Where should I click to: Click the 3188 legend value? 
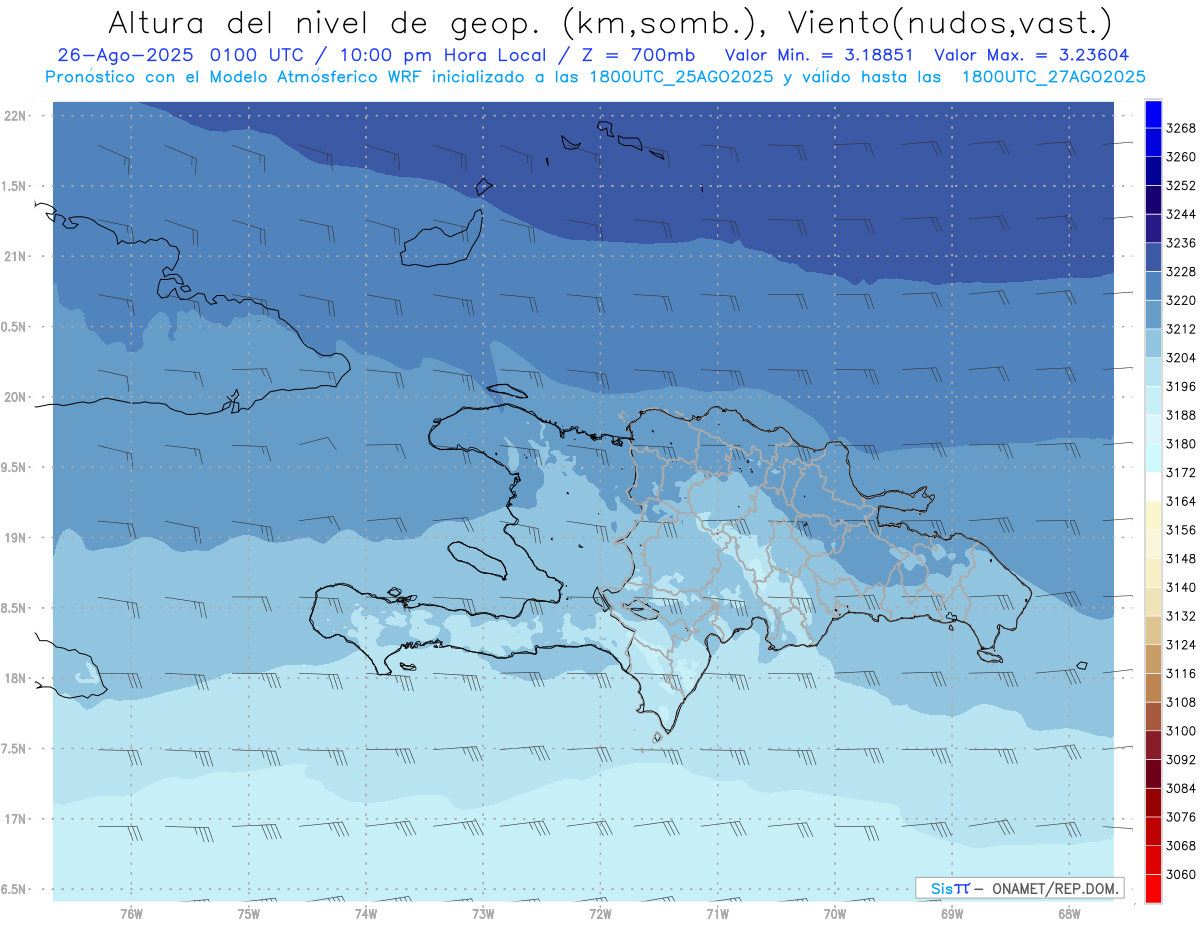pos(1181,415)
